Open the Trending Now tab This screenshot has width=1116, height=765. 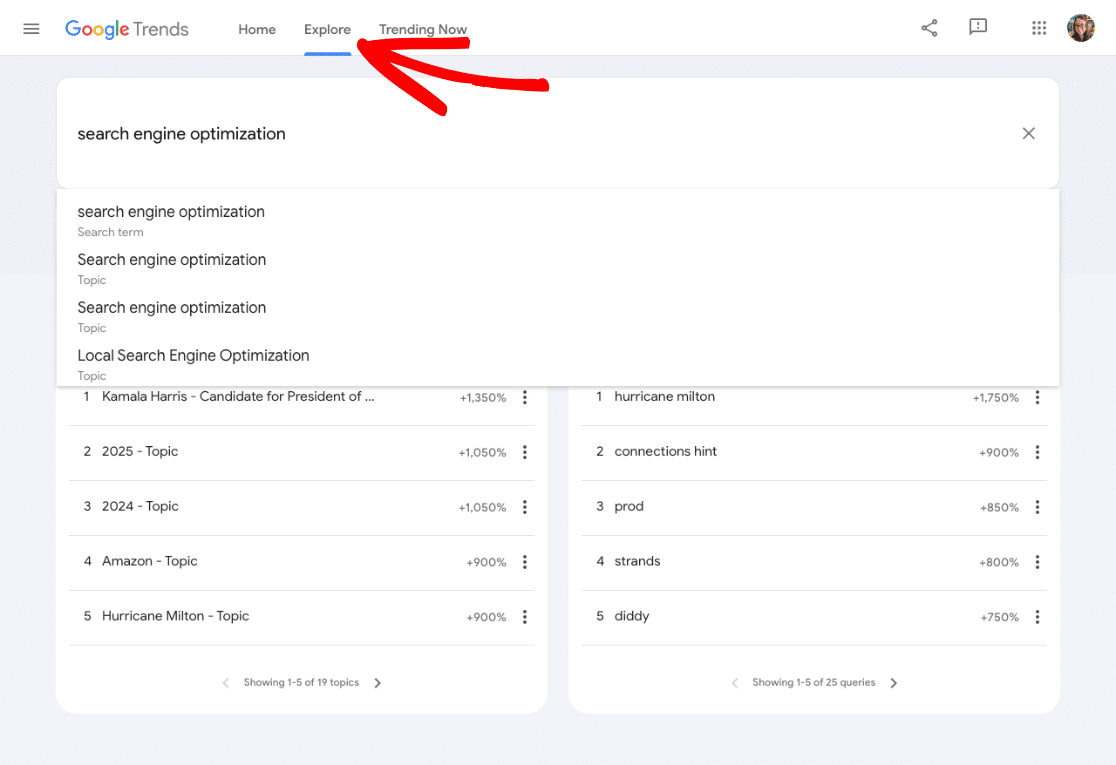(x=422, y=29)
